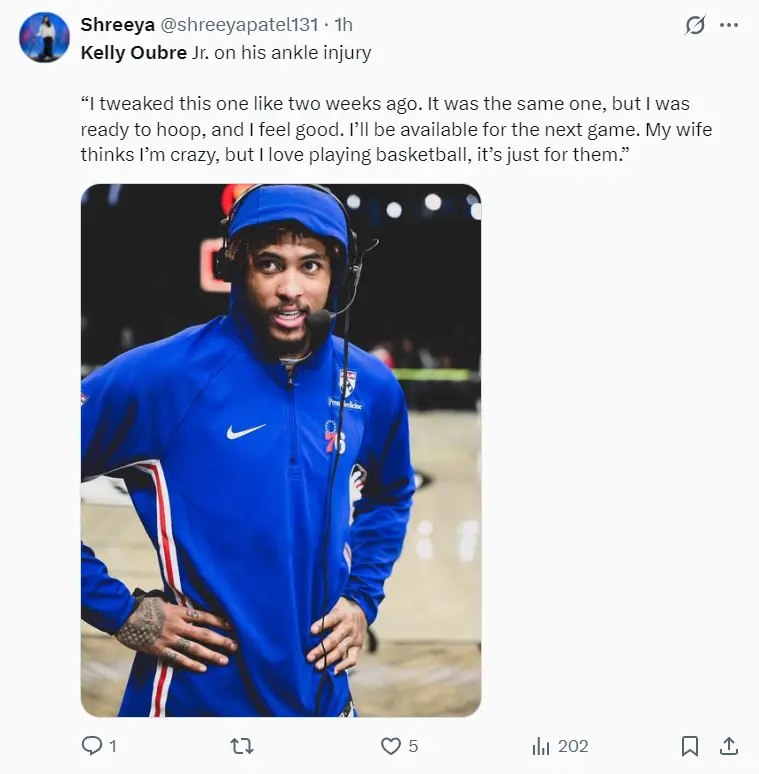Click the reply count number 1

pos(113,746)
